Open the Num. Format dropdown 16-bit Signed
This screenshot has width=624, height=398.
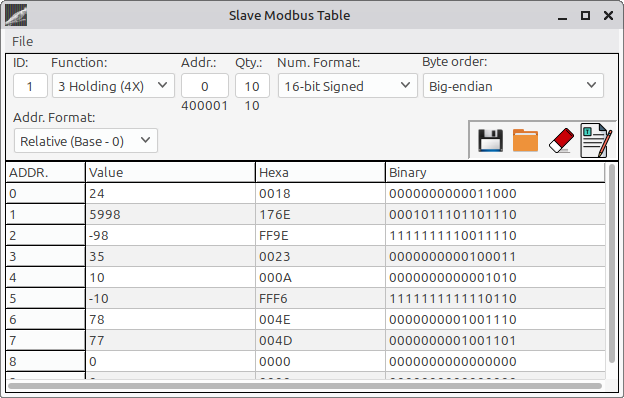click(347, 86)
